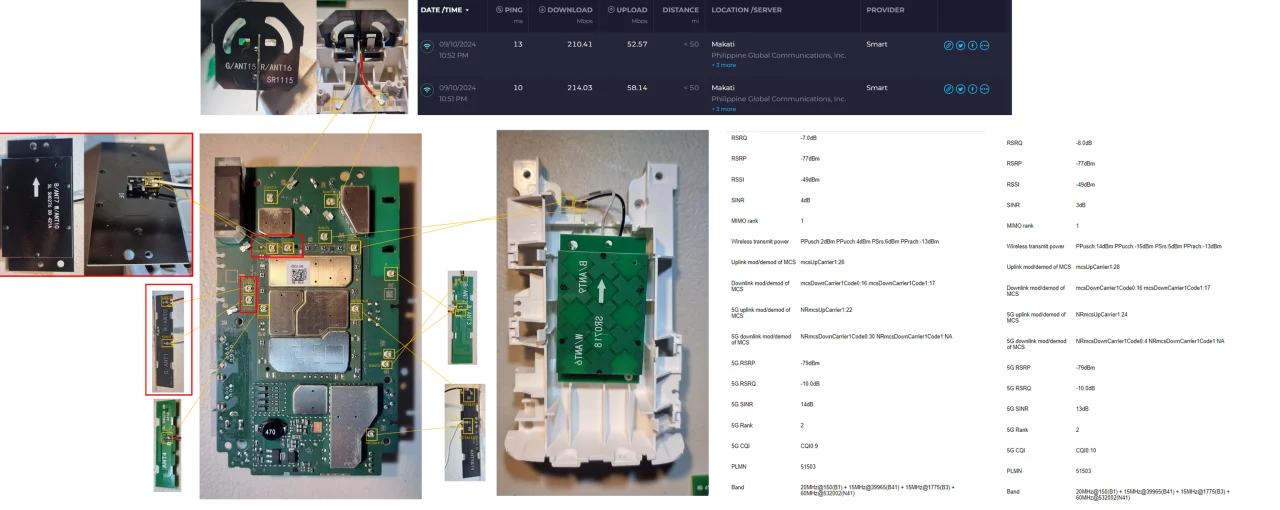Screen dimensions: 1280x510
Task: Open more options for the 10:51 PM result
Action: tap(985, 88)
